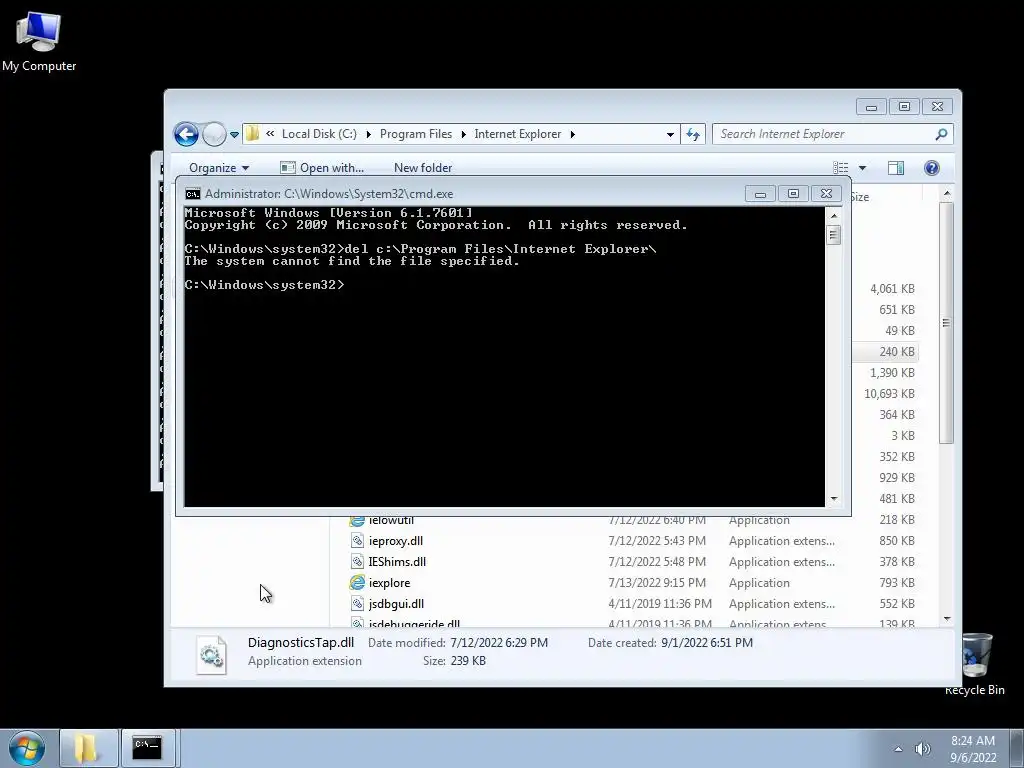This screenshot has width=1024, height=768.
Task: Show hidden tray icons arrow
Action: (899, 749)
